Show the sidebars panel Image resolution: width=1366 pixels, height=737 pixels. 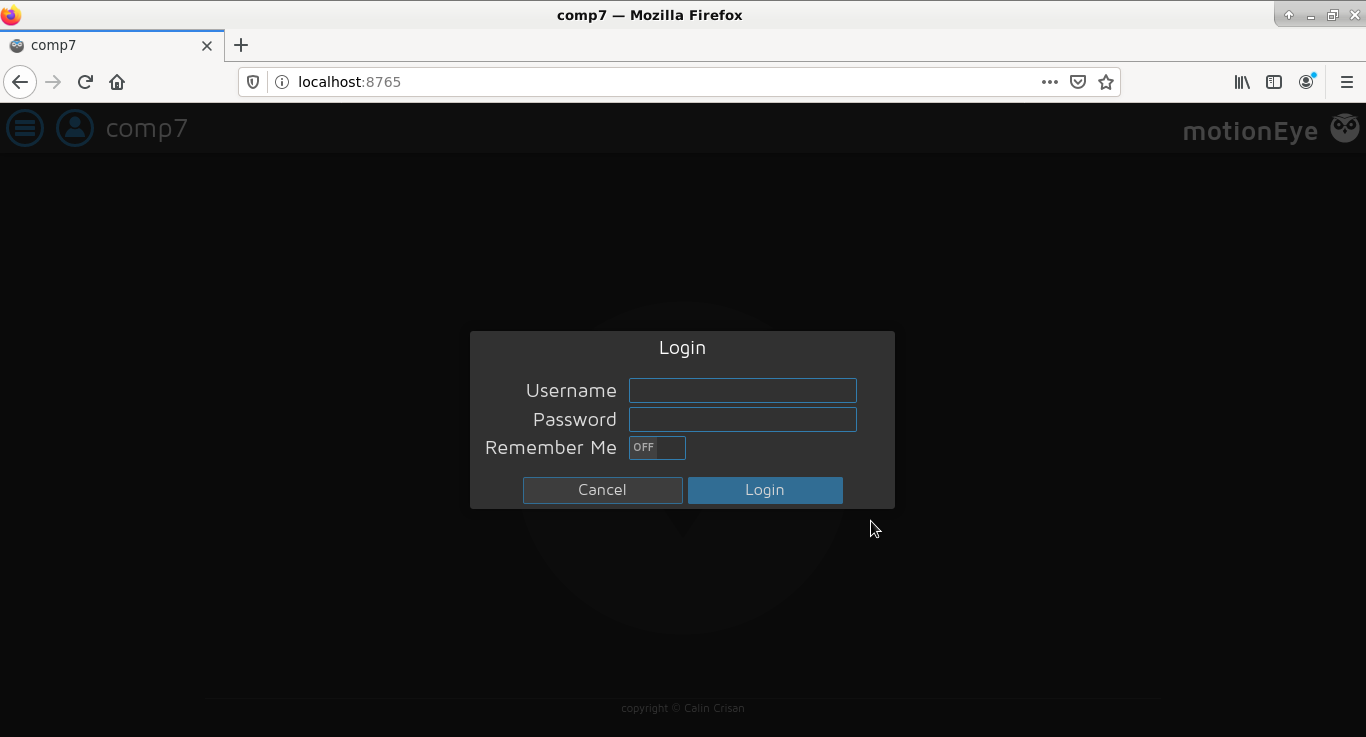click(x=1274, y=82)
